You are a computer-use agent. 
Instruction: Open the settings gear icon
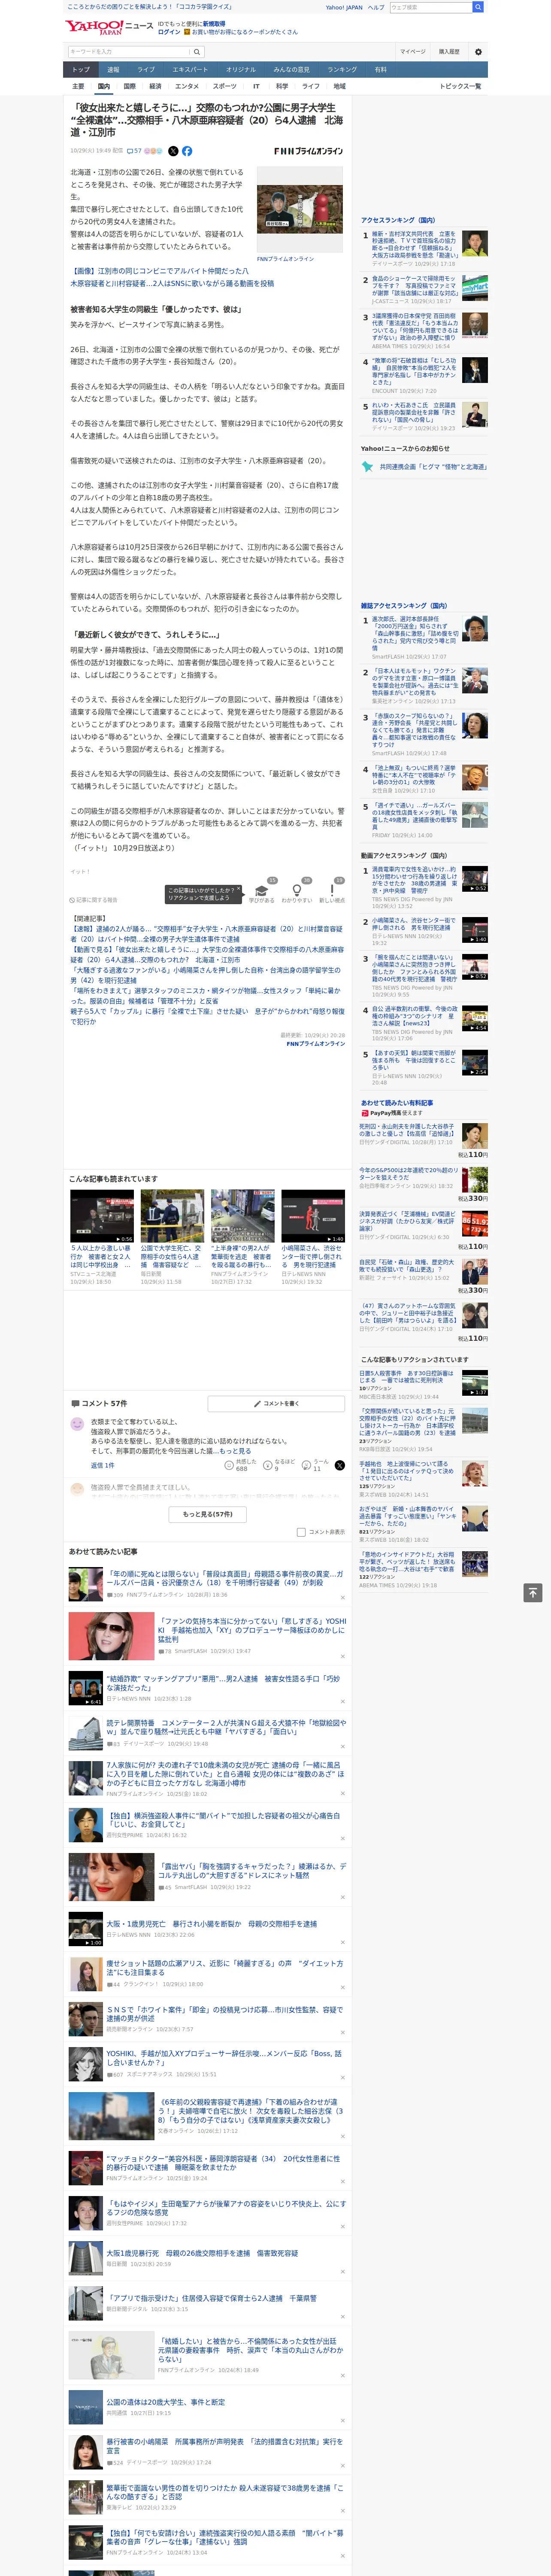point(478,52)
